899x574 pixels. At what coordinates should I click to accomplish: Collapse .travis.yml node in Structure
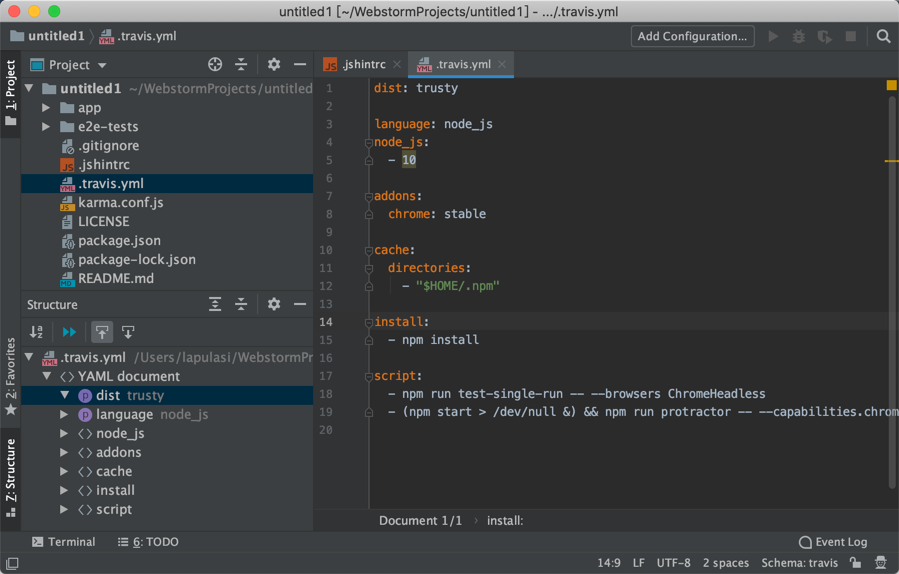click(29, 357)
